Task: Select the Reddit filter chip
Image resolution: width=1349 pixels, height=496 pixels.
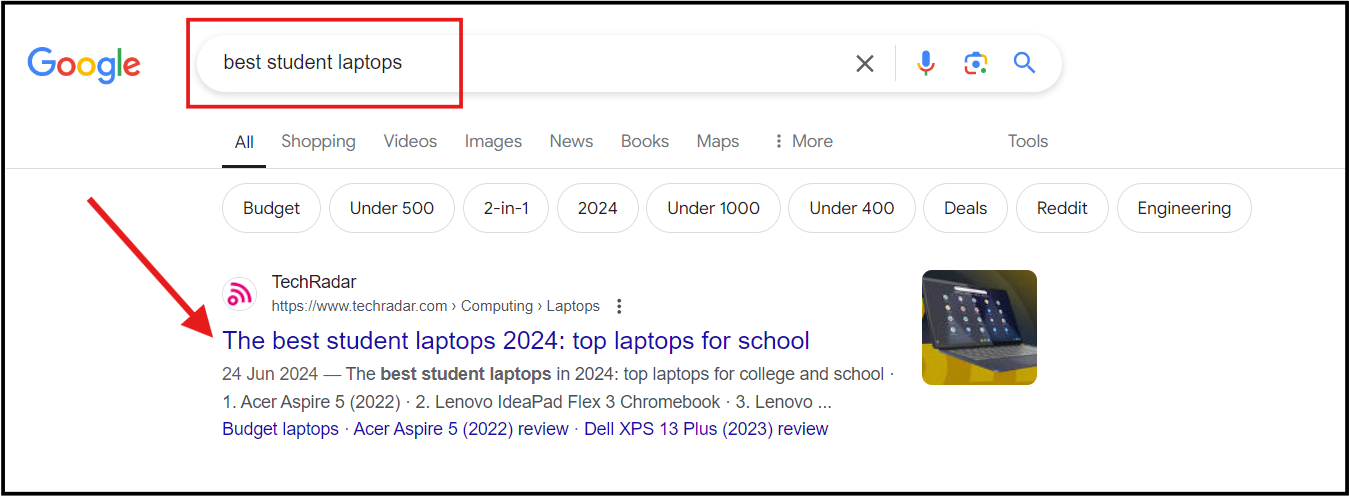Action: point(1062,208)
